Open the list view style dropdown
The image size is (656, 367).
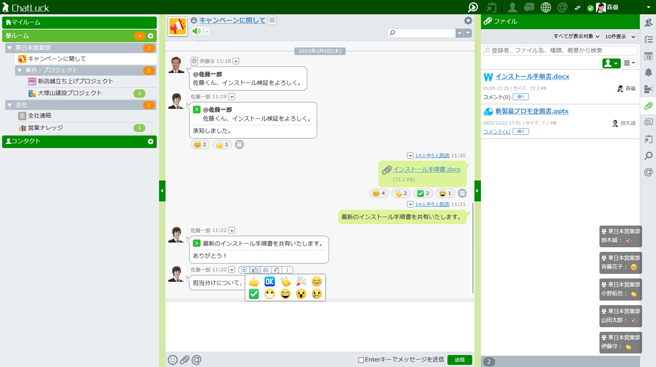[629, 63]
